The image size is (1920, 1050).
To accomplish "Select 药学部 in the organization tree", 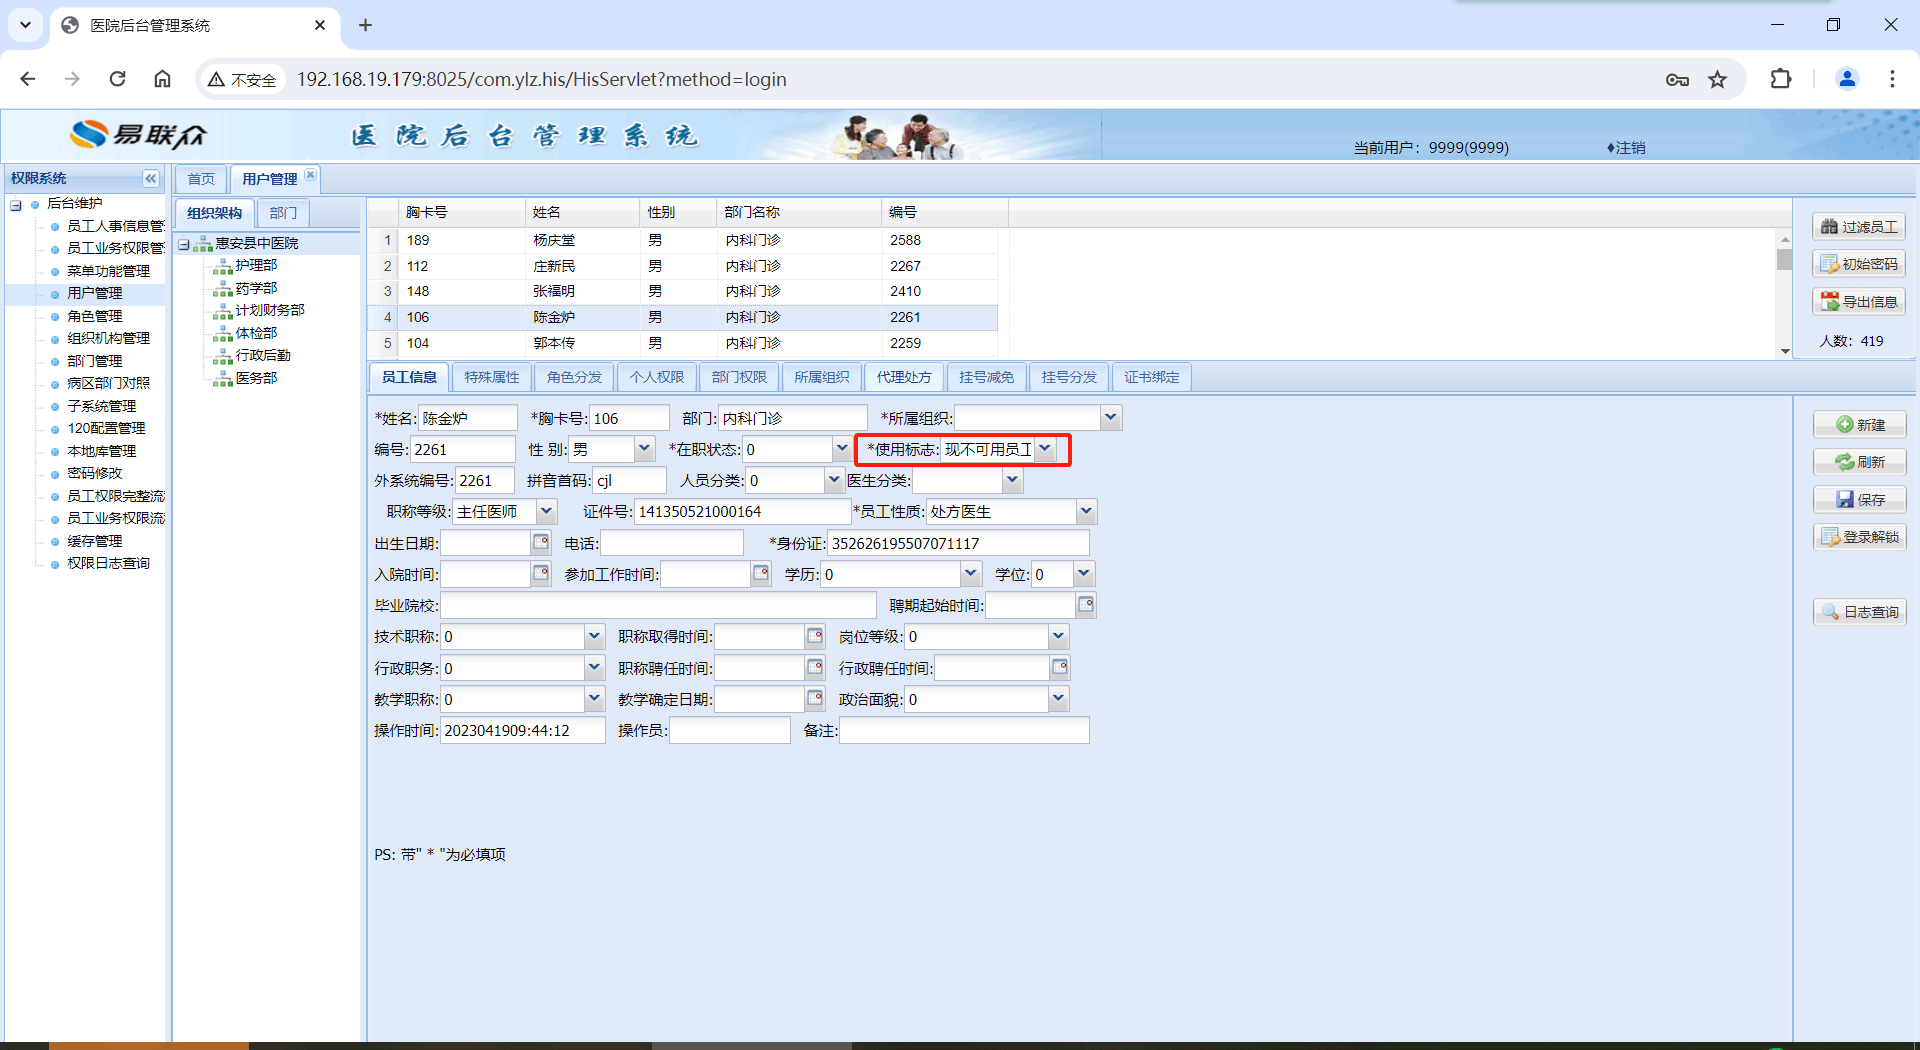I will click(256, 288).
